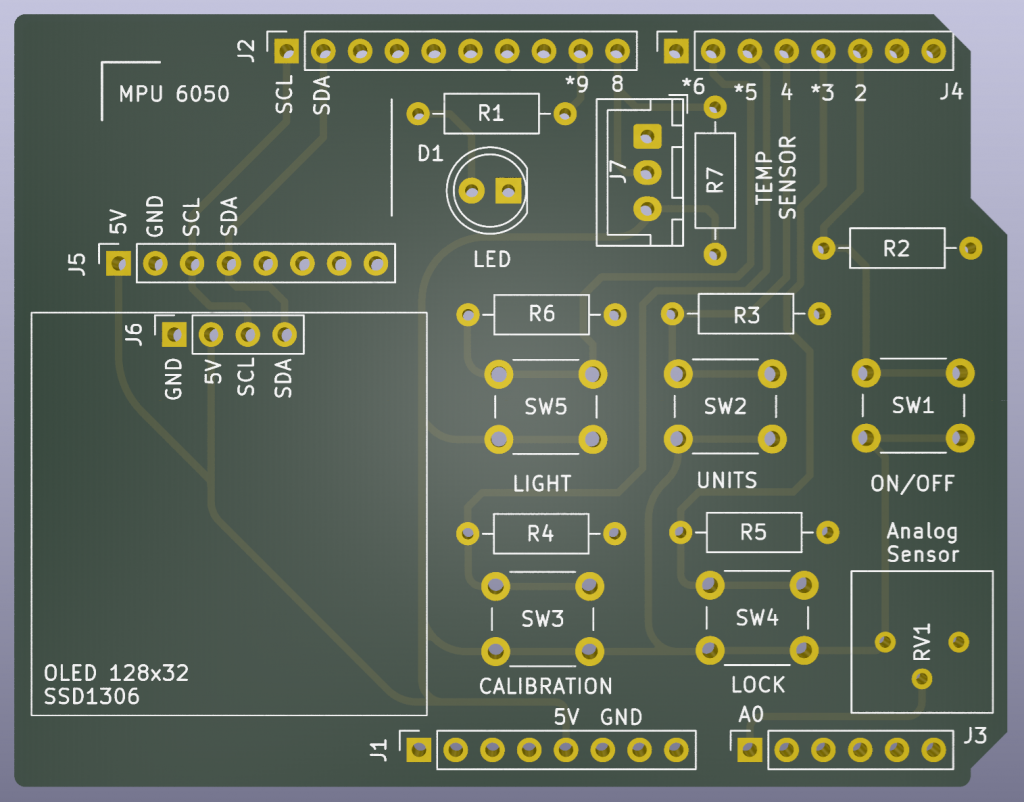Click the square pin 1 pad of J2
Viewport: 1024px width, 802px height.
(286, 49)
